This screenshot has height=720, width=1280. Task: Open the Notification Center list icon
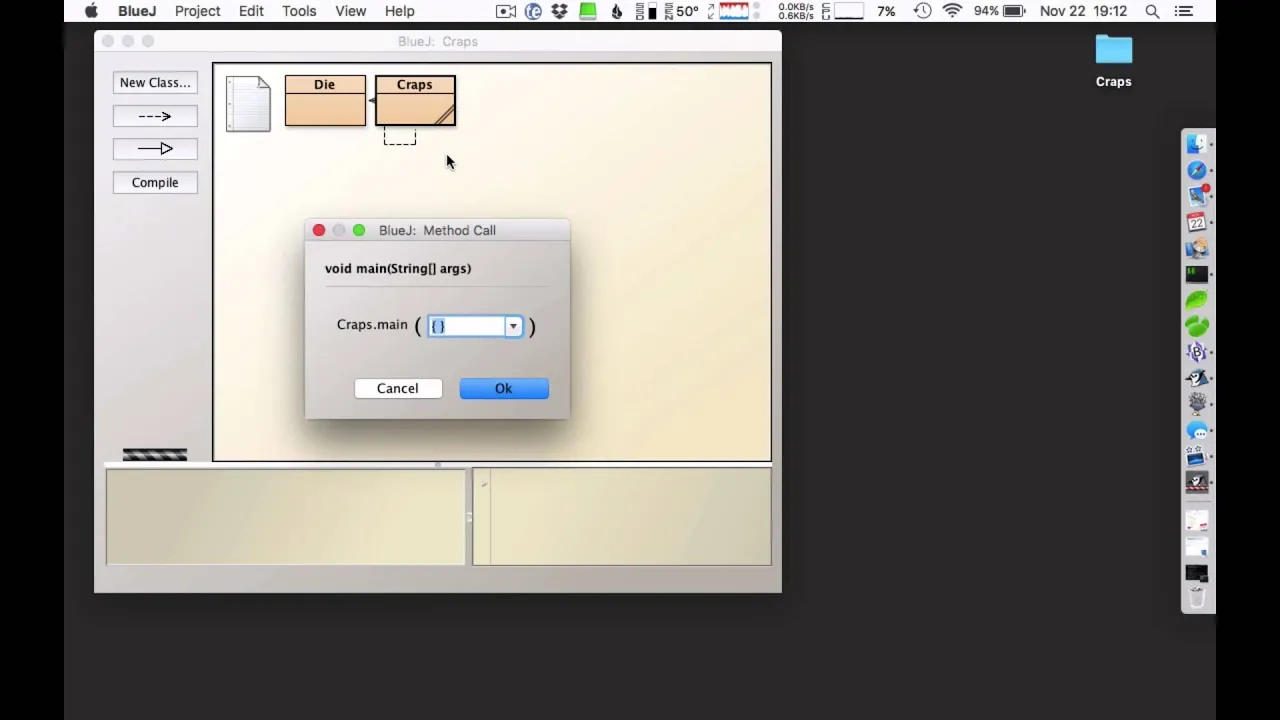click(x=1184, y=11)
